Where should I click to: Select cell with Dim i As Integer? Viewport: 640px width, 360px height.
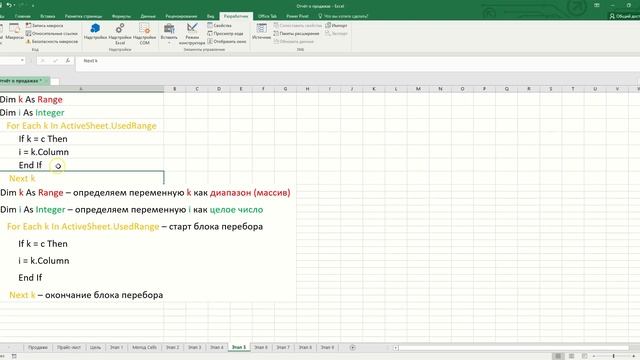(82, 112)
